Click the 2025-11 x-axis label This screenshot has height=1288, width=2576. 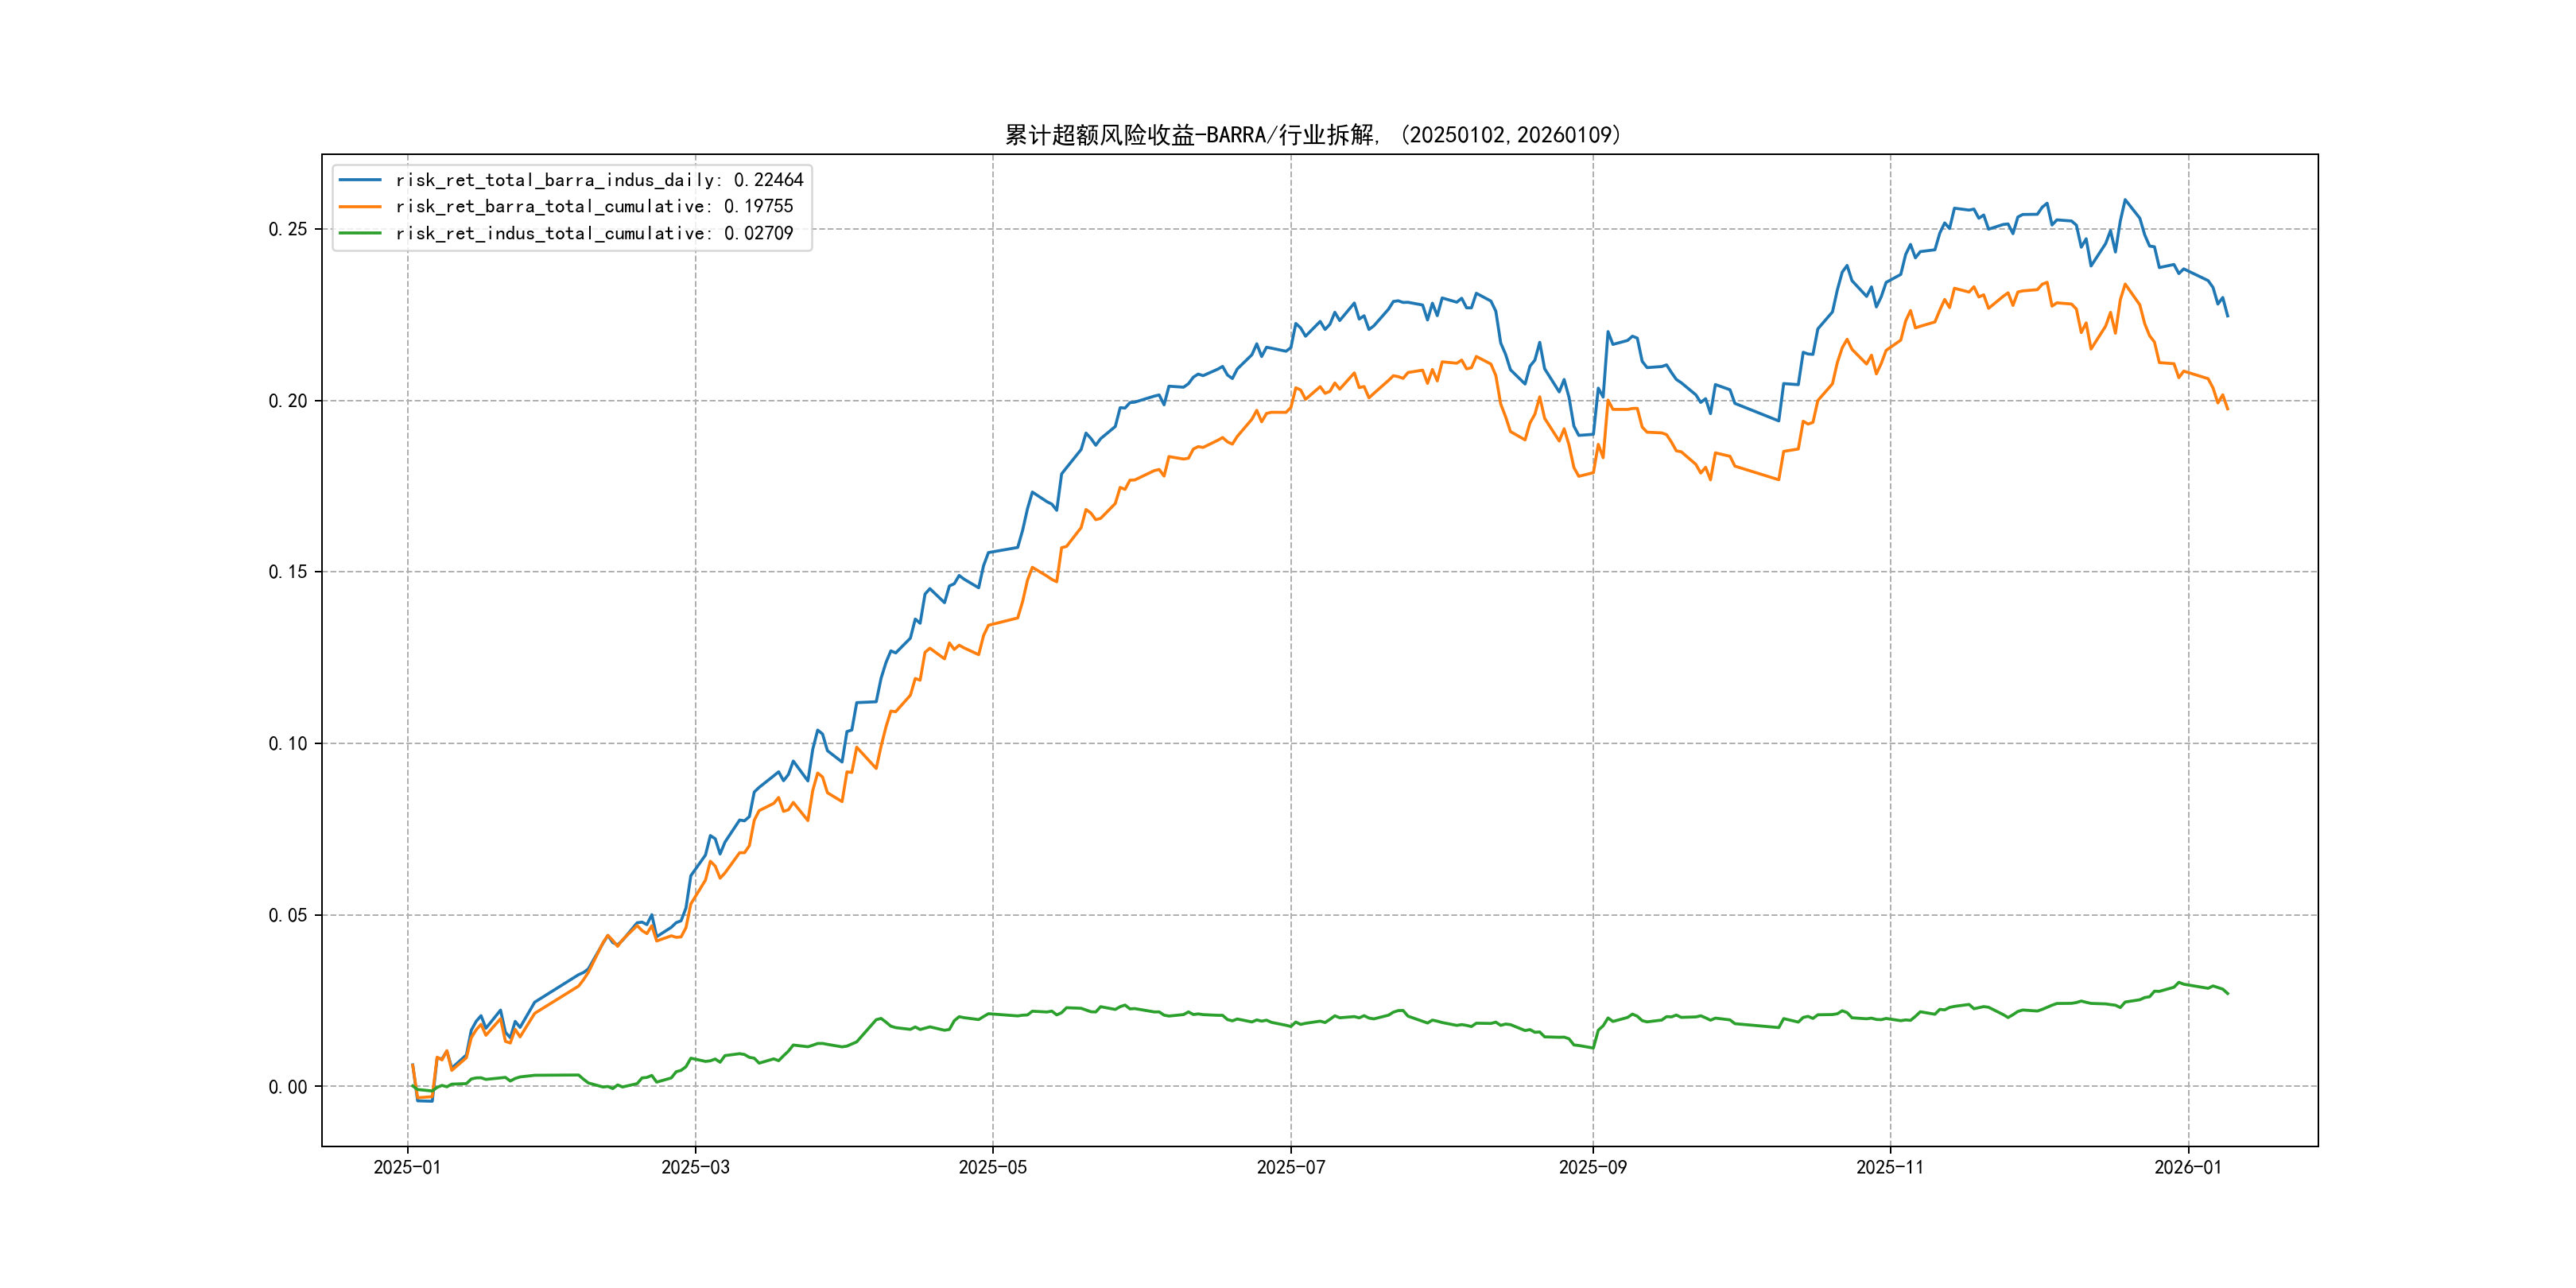pyautogui.click(x=1889, y=1167)
